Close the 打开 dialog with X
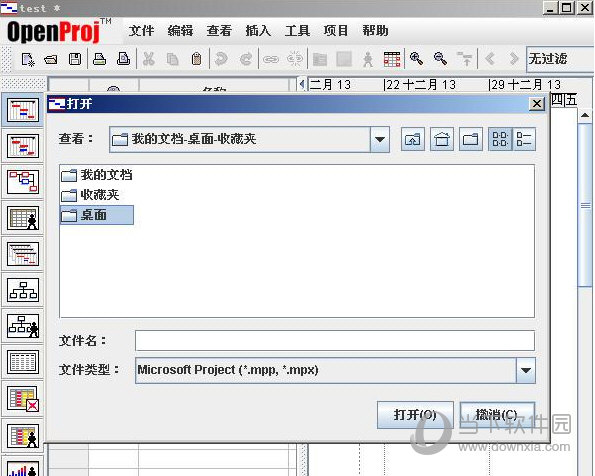The width and height of the screenshot is (595, 476). pyautogui.click(x=537, y=104)
